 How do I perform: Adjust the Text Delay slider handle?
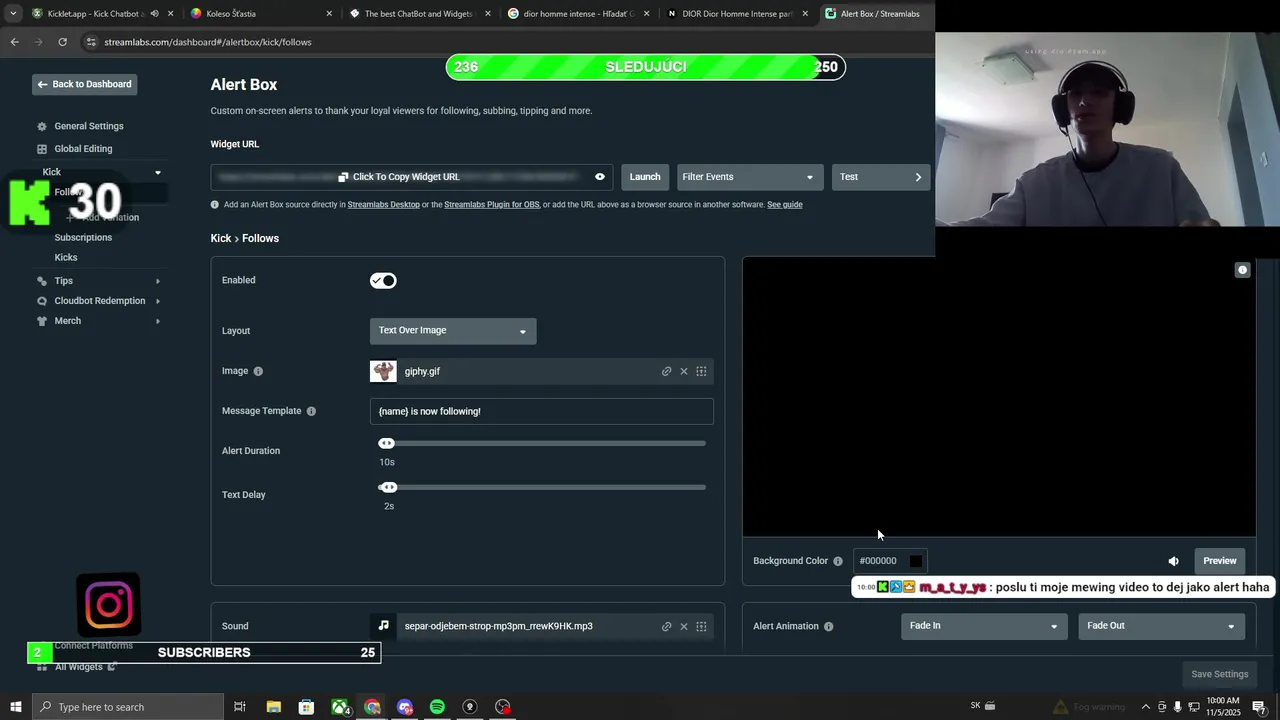389,487
